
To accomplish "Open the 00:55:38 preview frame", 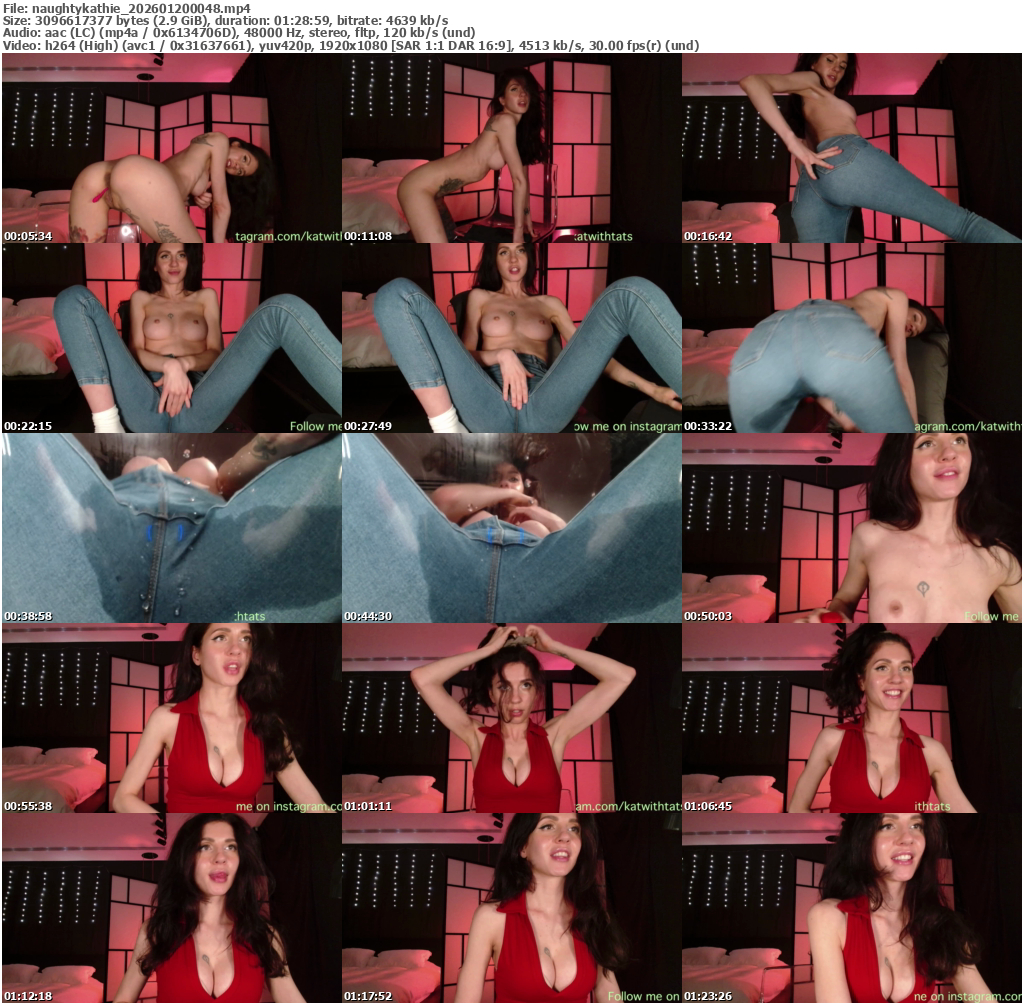I will (171, 718).
